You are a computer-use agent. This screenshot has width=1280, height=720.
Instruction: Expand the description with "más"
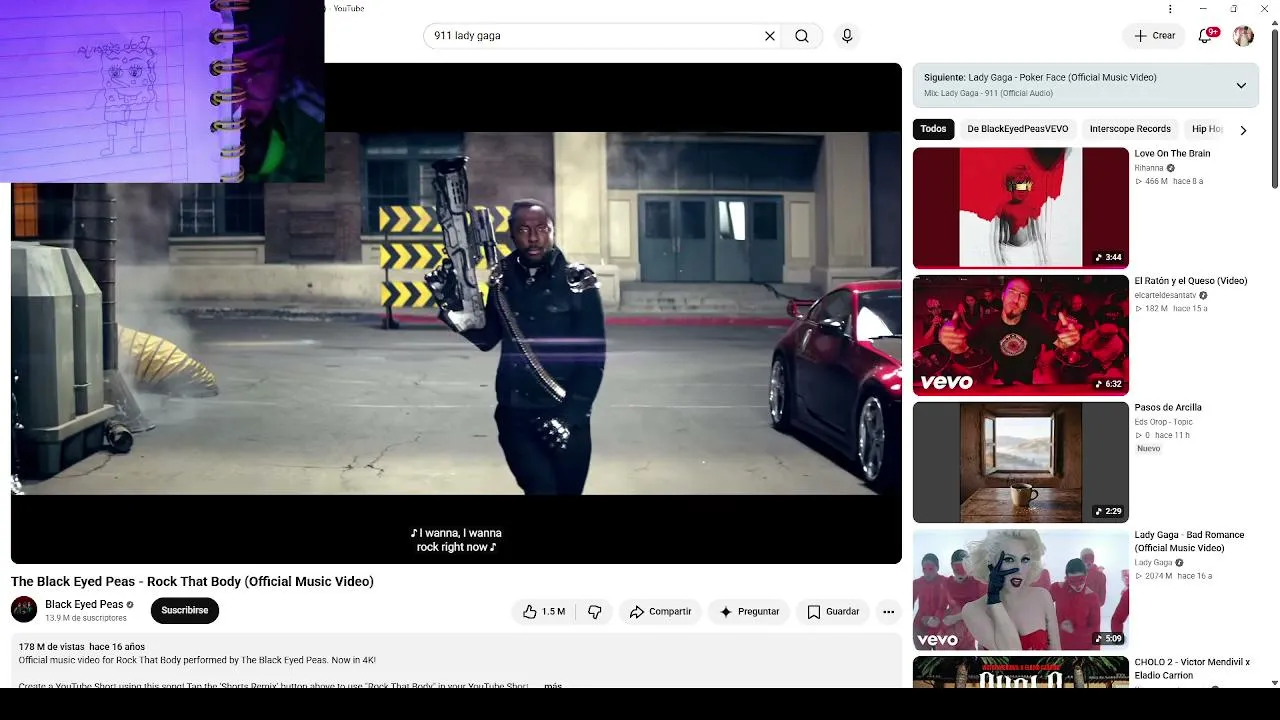[553, 686]
